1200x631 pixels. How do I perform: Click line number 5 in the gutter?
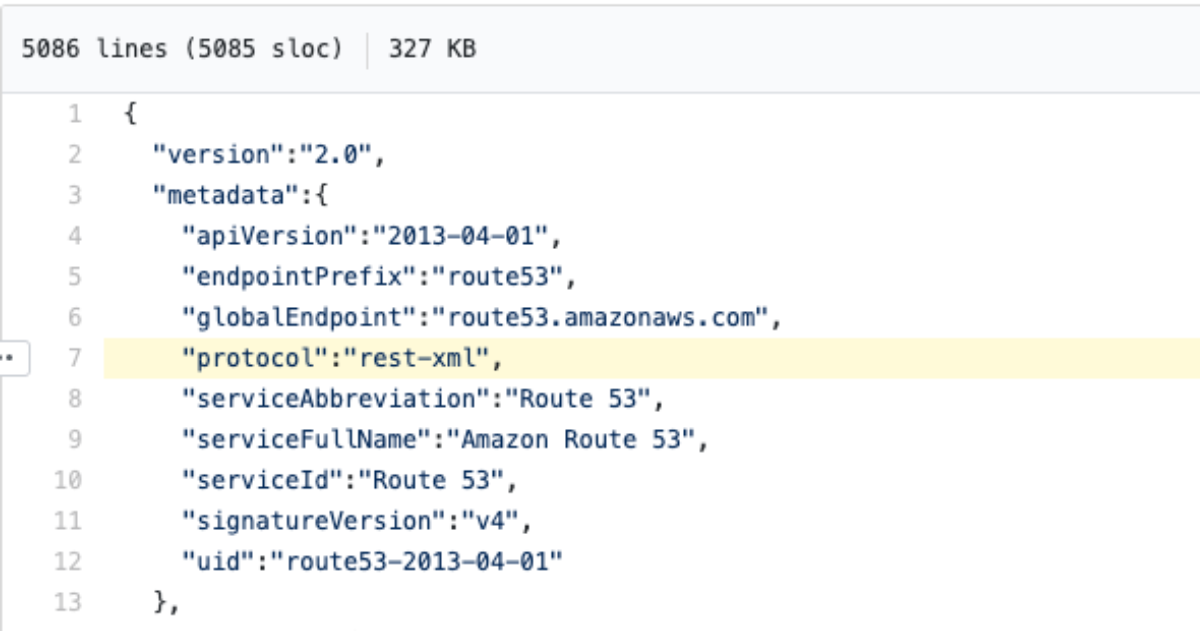pyautogui.click(x=75, y=277)
